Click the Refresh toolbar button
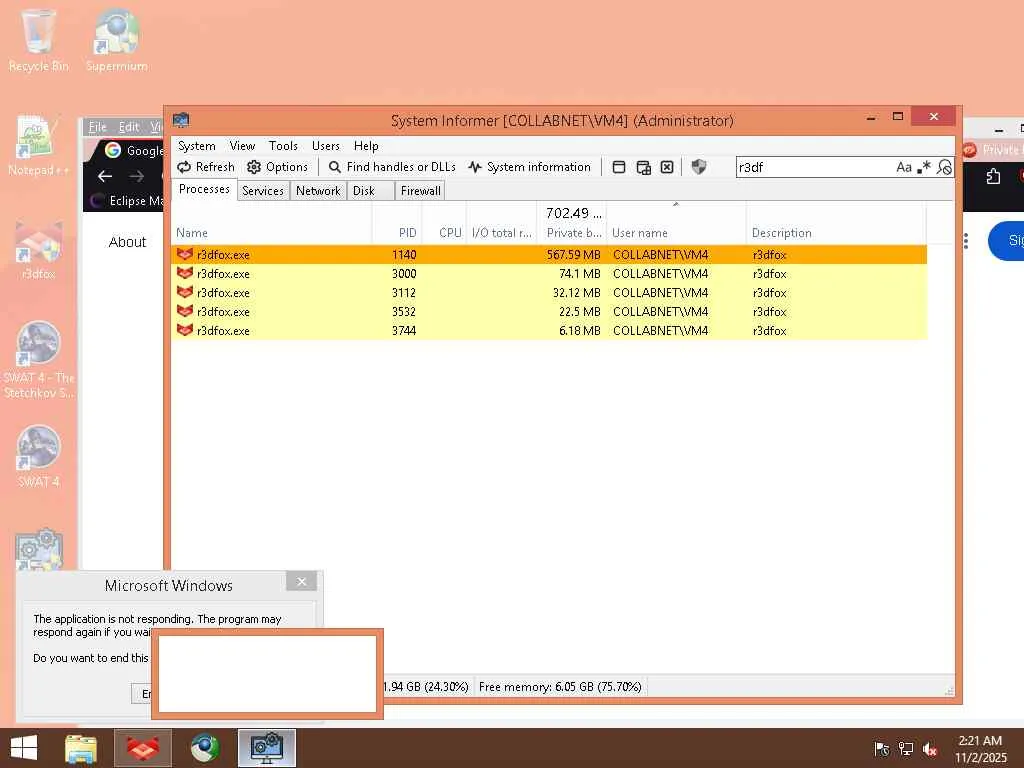 coord(206,167)
